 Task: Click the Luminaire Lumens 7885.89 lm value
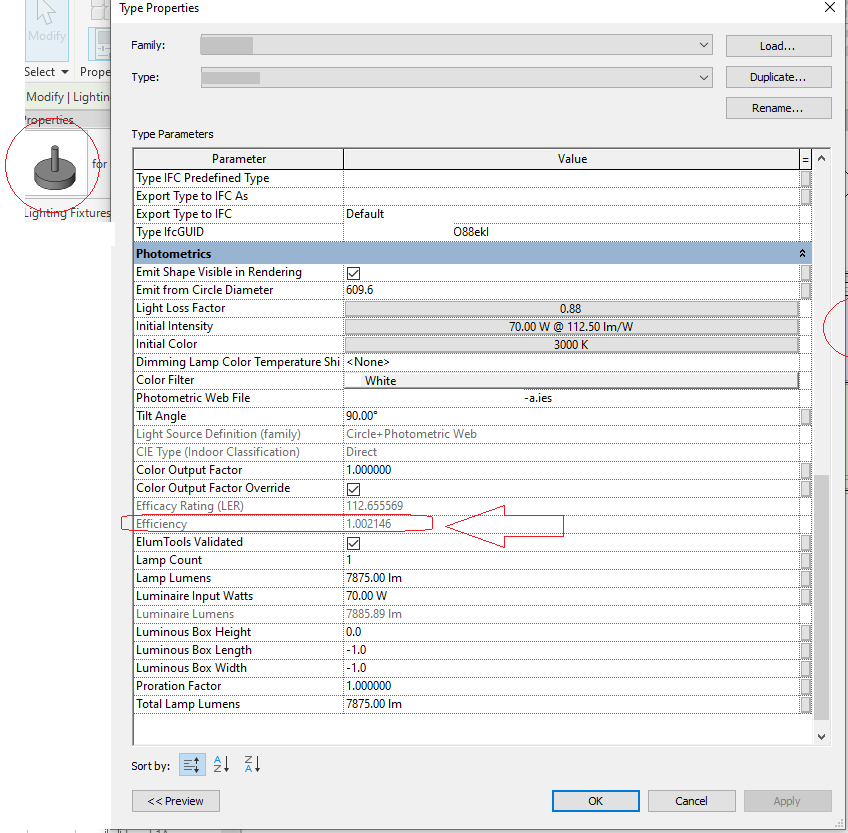click(x=571, y=614)
